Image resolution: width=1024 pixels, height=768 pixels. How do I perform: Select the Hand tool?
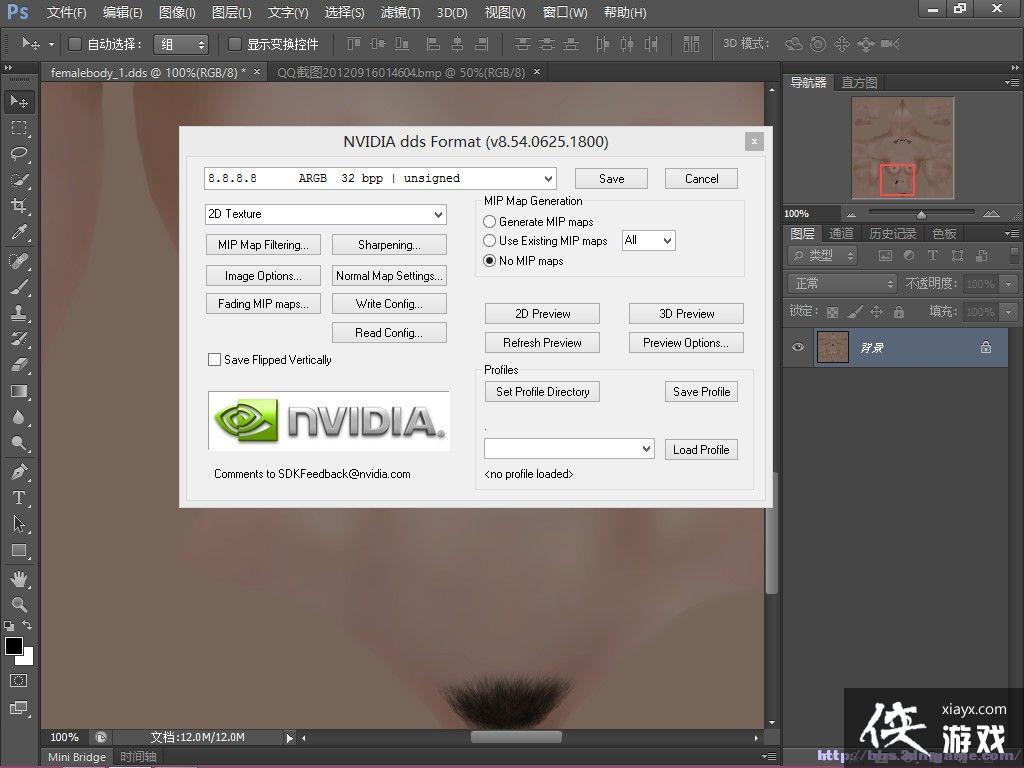point(18,579)
